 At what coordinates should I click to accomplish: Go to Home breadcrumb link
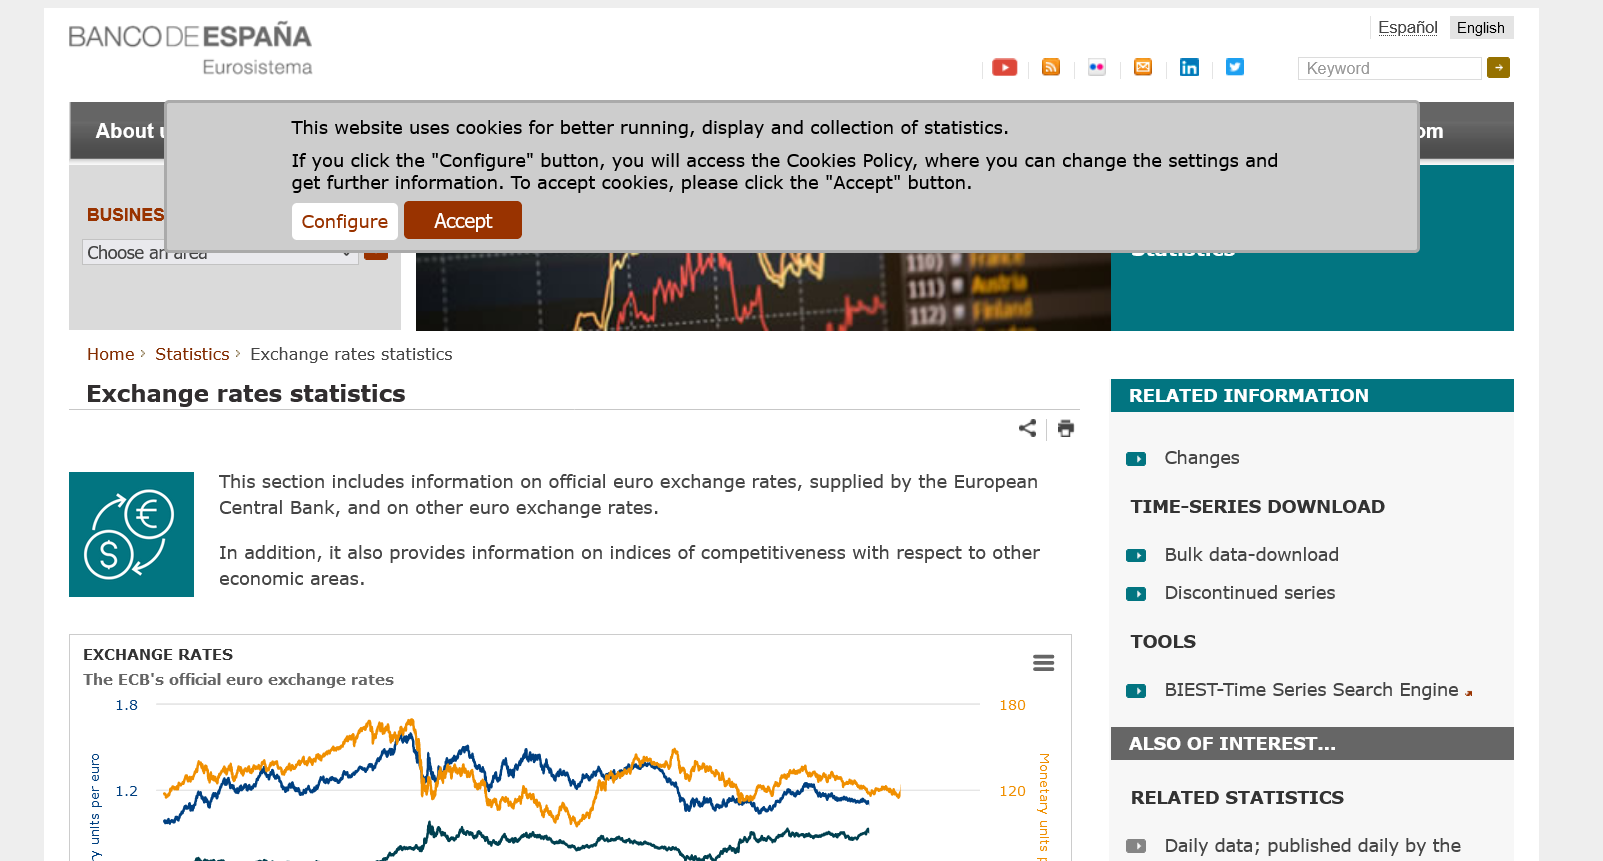pyautogui.click(x=110, y=354)
